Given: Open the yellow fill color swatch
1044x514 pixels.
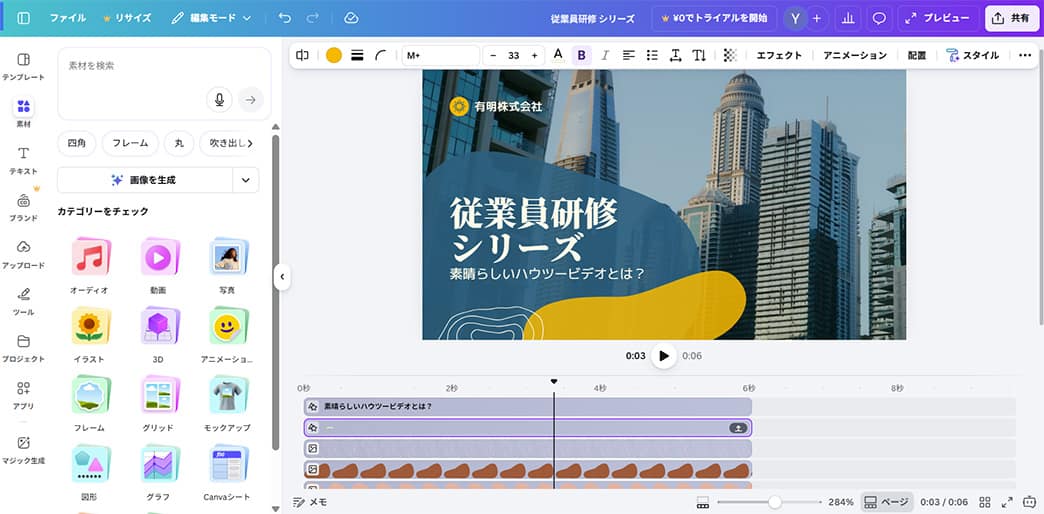Looking at the screenshot, I should tap(334, 55).
